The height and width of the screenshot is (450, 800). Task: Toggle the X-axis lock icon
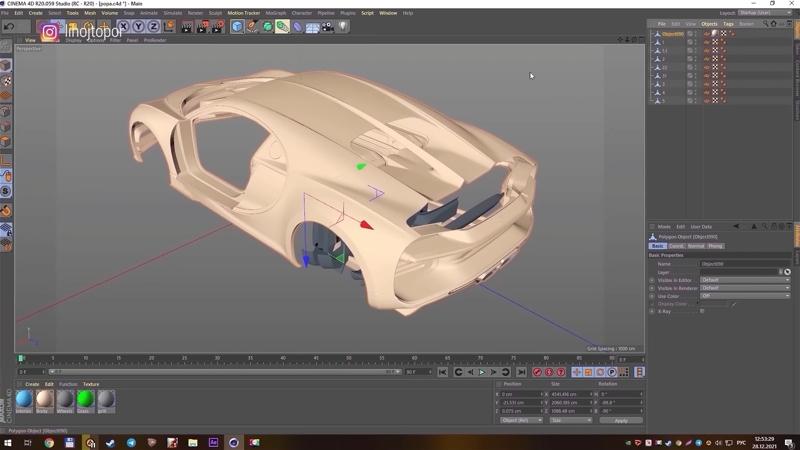coord(123,27)
